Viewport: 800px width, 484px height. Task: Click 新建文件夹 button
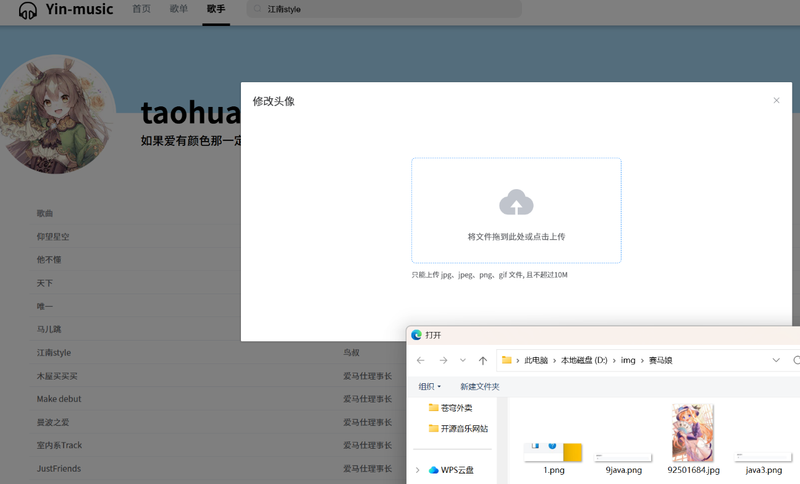coord(479,386)
